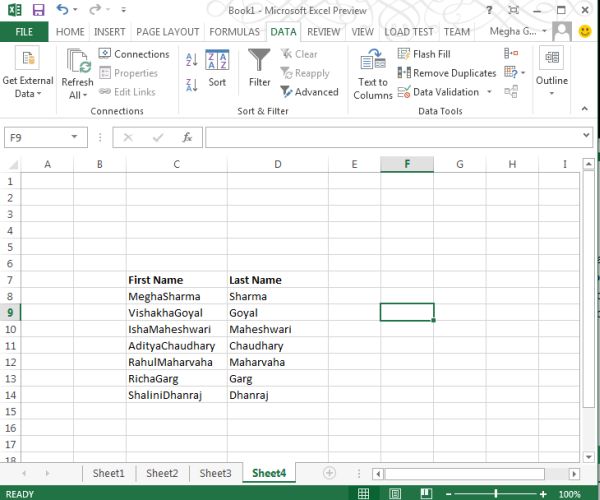Select row 9 header
Image resolution: width=600 pixels, height=500 pixels.
10,313
